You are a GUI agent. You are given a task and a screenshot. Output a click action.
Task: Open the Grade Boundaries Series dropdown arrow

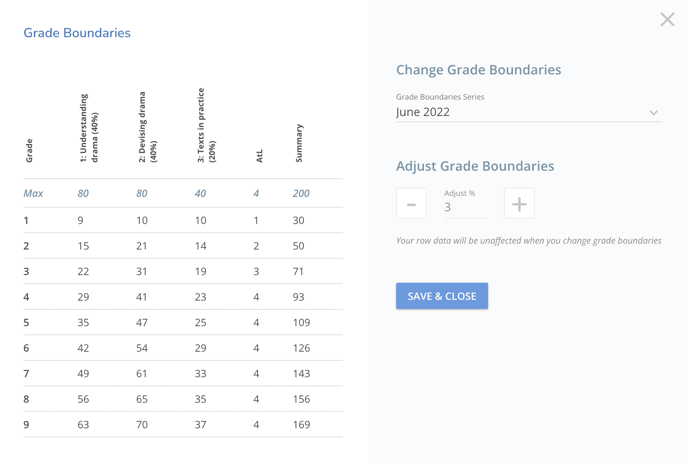653,113
